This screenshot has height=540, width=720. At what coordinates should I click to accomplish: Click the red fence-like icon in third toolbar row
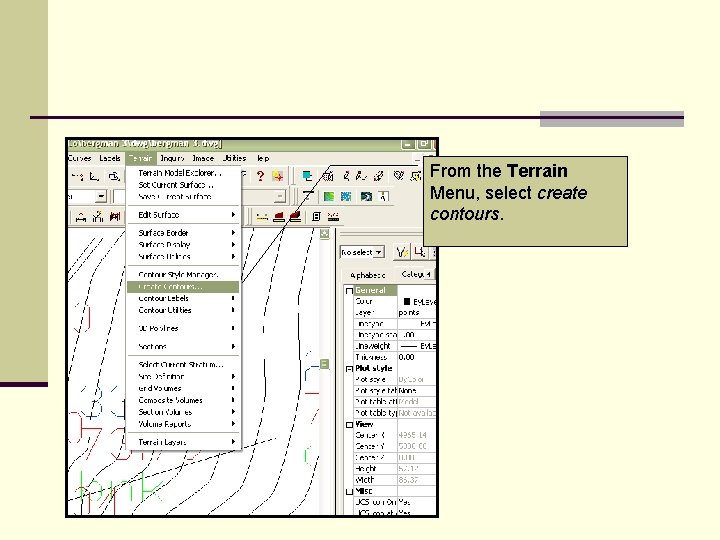point(115,217)
